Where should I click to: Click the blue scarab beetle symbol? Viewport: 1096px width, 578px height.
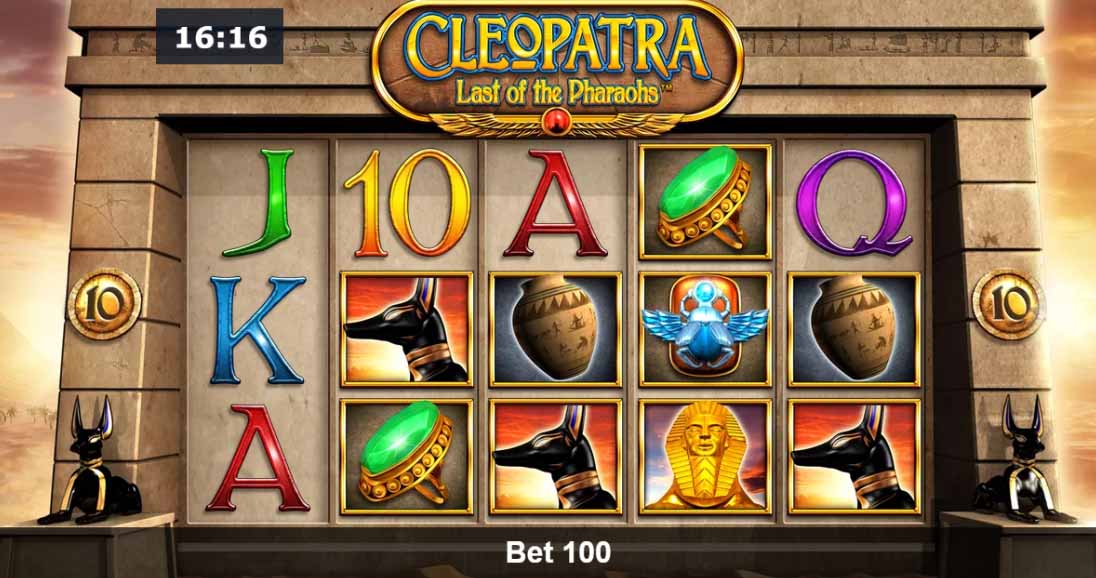tap(705, 328)
